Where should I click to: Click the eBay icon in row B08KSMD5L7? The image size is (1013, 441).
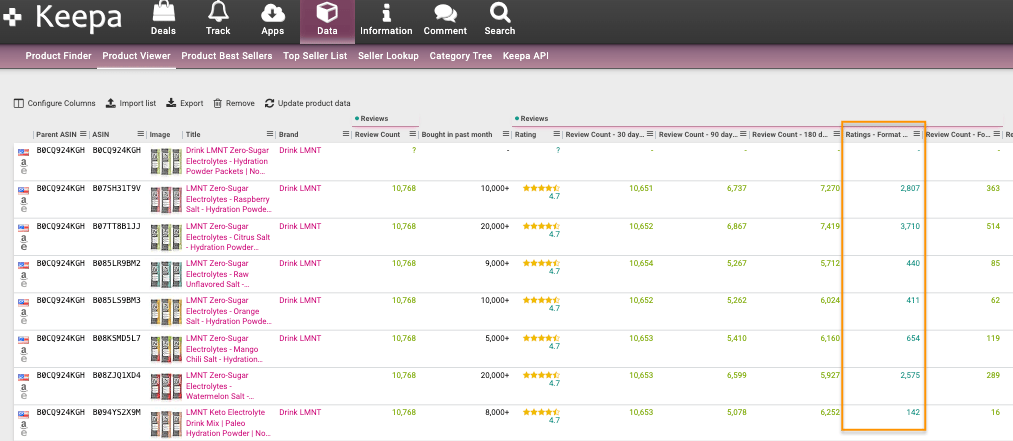pyautogui.click(x=24, y=358)
